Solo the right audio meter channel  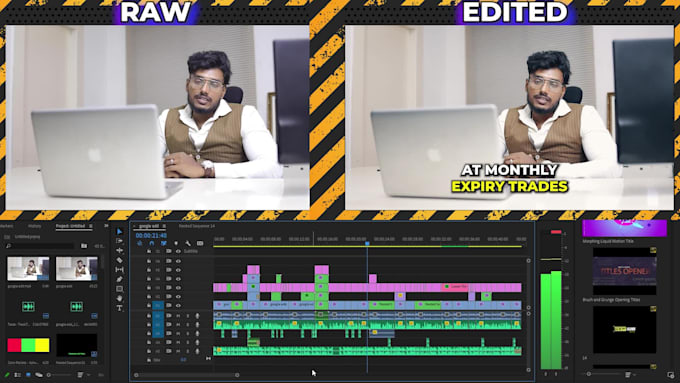[x=556, y=373]
